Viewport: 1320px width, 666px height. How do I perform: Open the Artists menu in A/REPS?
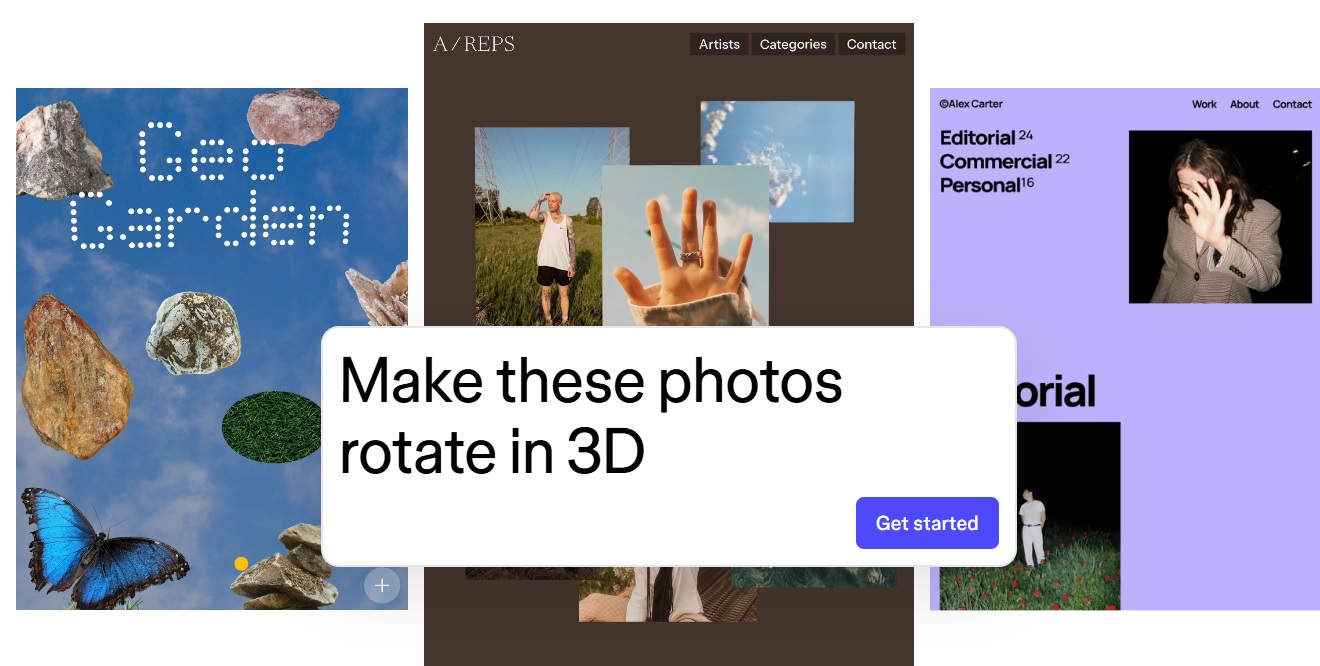click(x=719, y=44)
